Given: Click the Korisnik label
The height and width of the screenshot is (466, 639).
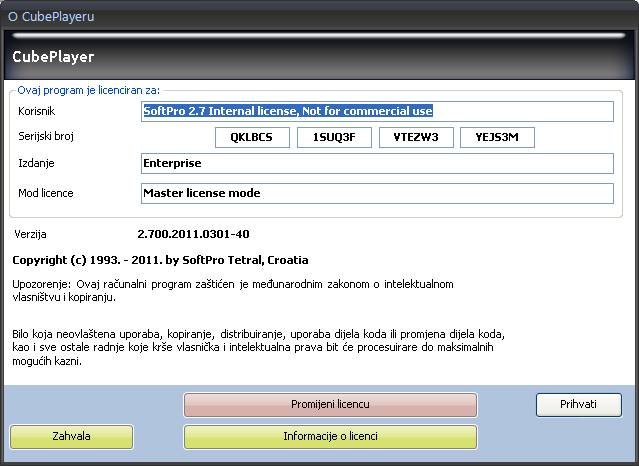Looking at the screenshot, I should click(x=36, y=111).
